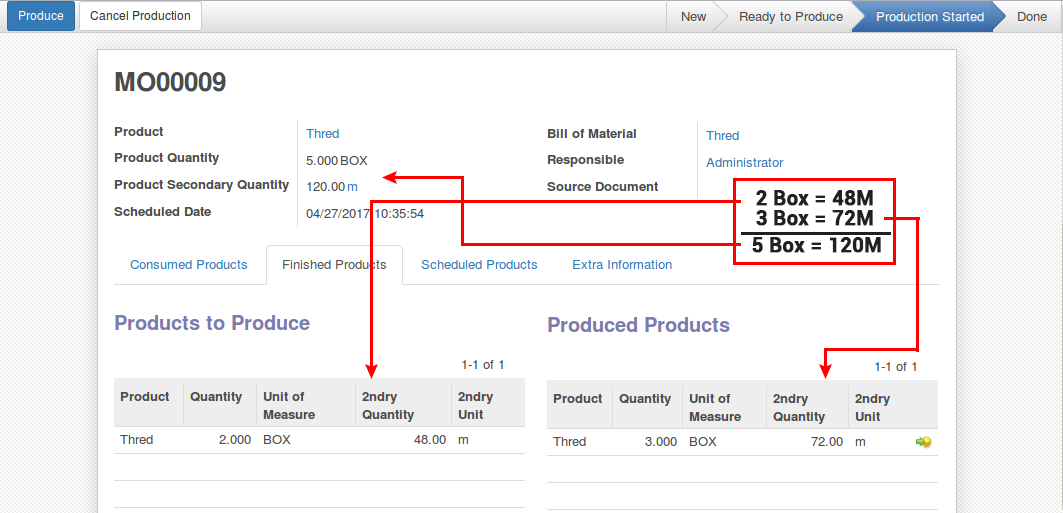
Task: Click the Ready to Produce status step
Action: coord(790,17)
